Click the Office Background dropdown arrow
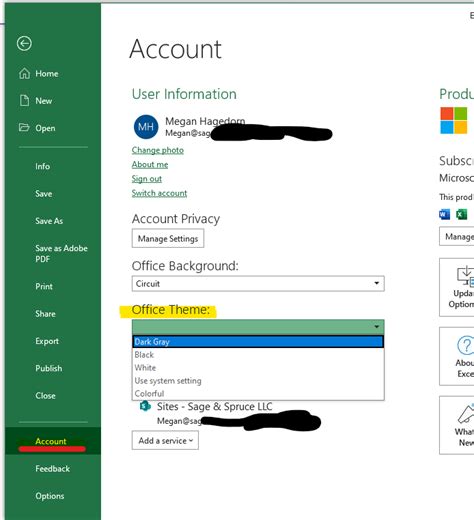474x520 pixels. [377, 283]
